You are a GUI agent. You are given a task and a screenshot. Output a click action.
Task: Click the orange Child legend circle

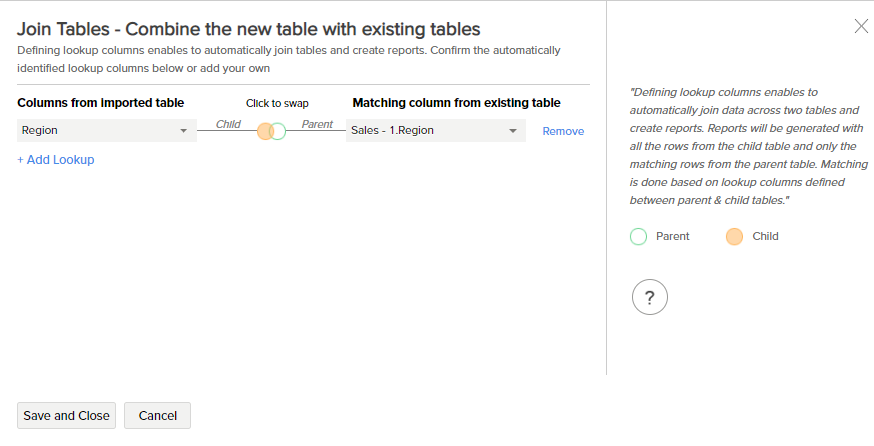coord(734,237)
